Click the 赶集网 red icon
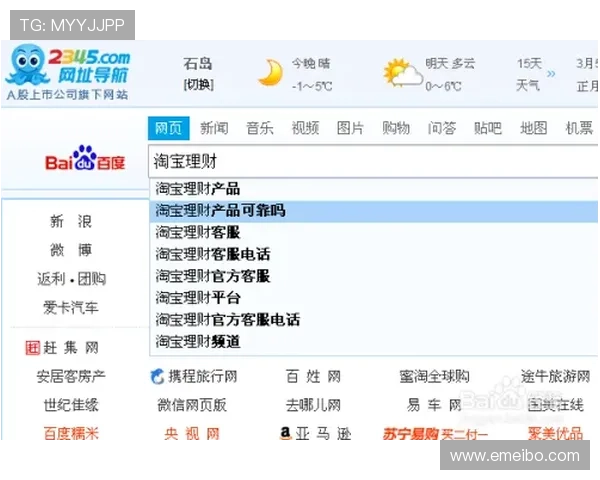Image resolution: width=600 pixels, height=480 pixels. click(33, 348)
